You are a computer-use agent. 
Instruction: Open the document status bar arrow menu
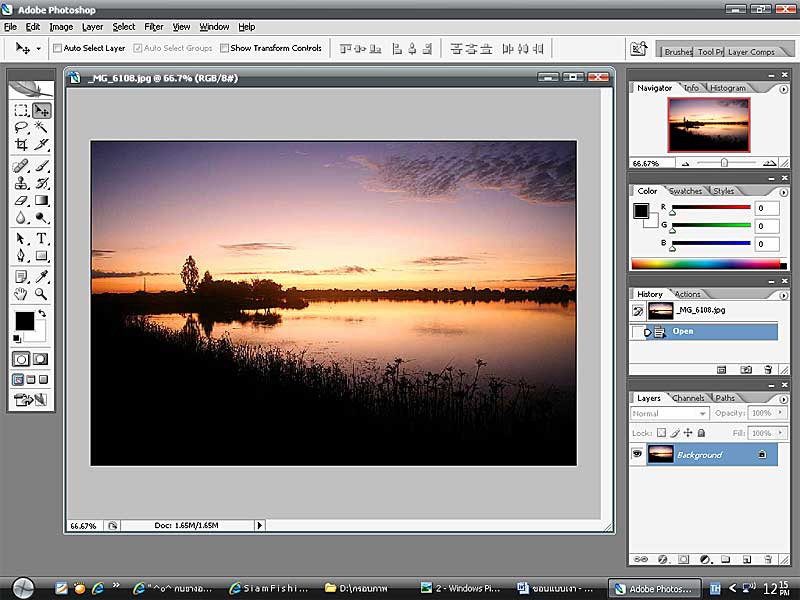259,525
